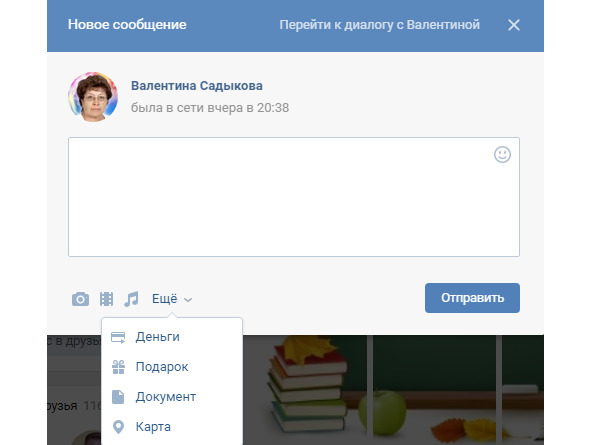The width and height of the screenshot is (591, 445).
Task: Open Перейти к диалогу с Валентиной link
Action: pyautogui.click(x=380, y=25)
